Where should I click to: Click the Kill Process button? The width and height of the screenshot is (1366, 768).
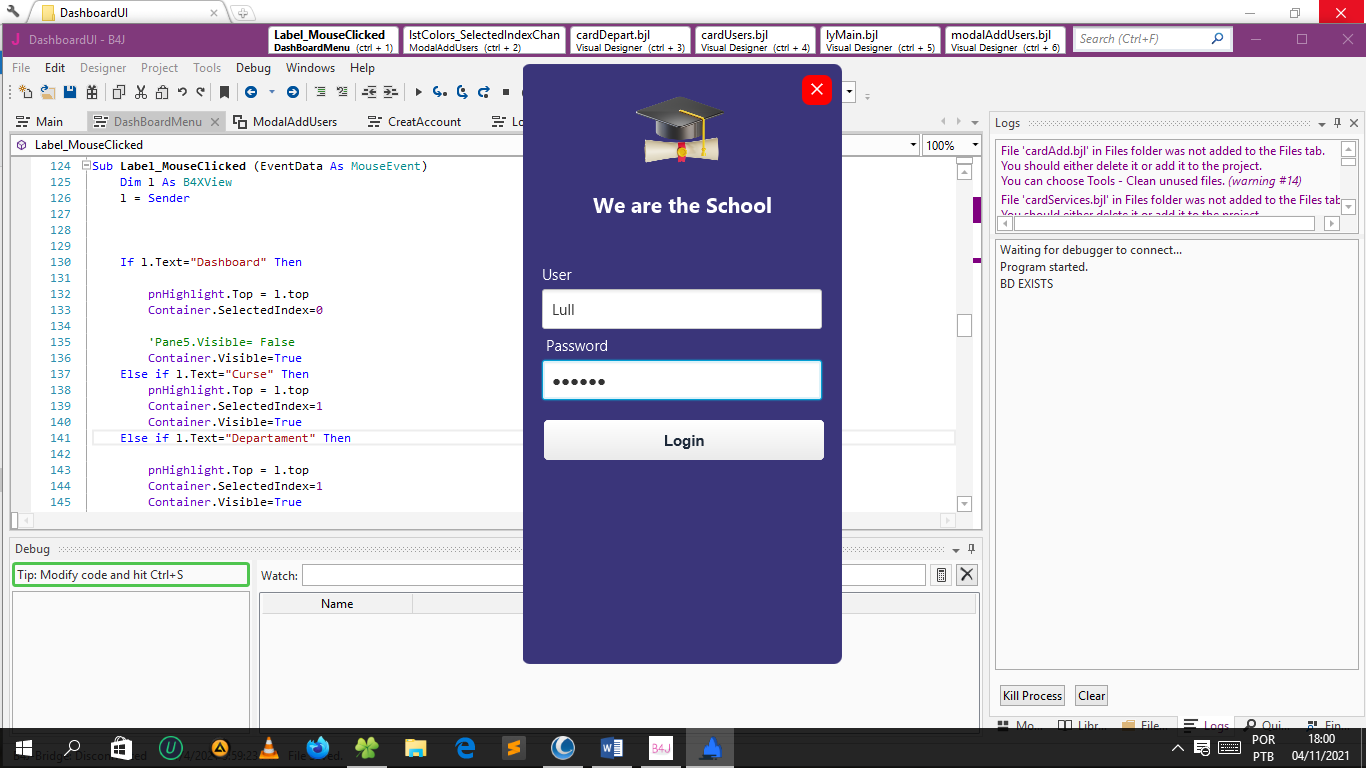(1032, 696)
